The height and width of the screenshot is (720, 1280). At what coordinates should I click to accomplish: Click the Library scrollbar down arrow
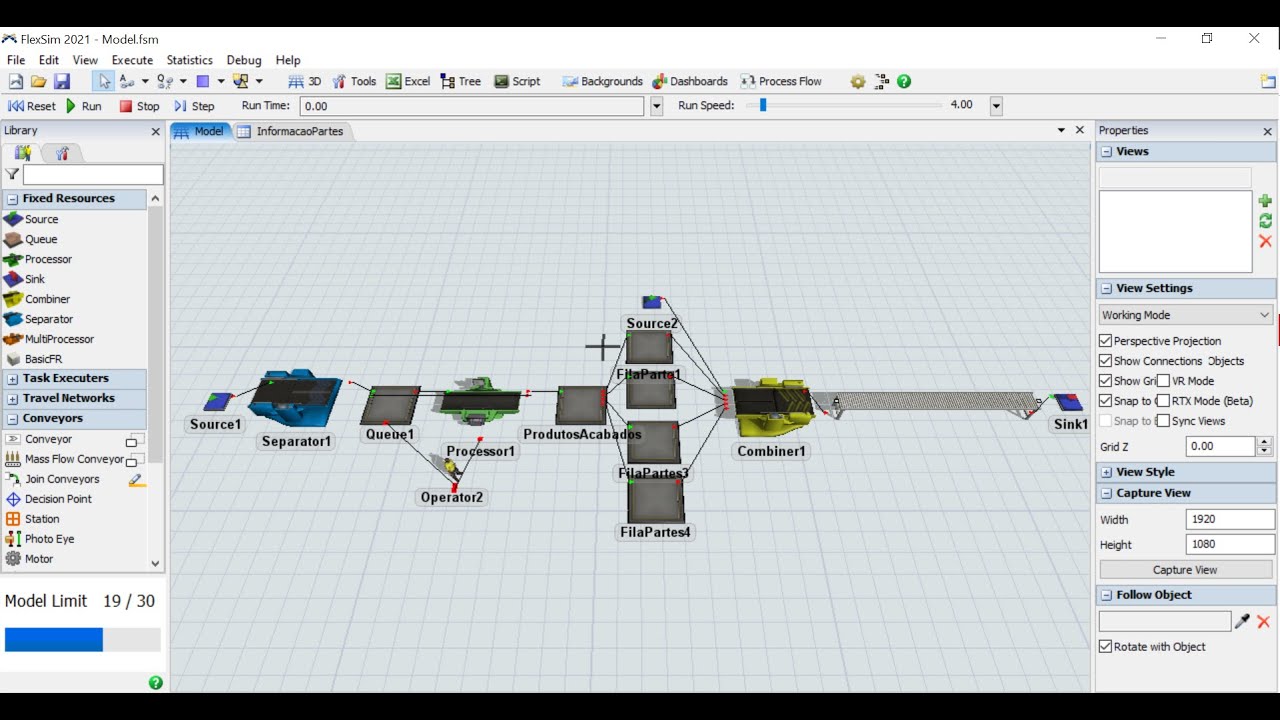[155, 563]
